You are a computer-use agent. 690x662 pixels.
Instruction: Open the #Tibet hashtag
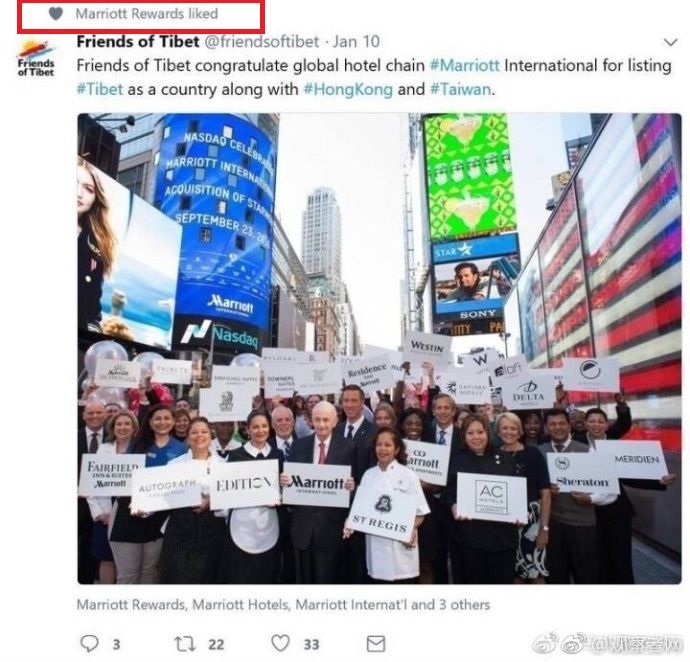(x=99, y=89)
